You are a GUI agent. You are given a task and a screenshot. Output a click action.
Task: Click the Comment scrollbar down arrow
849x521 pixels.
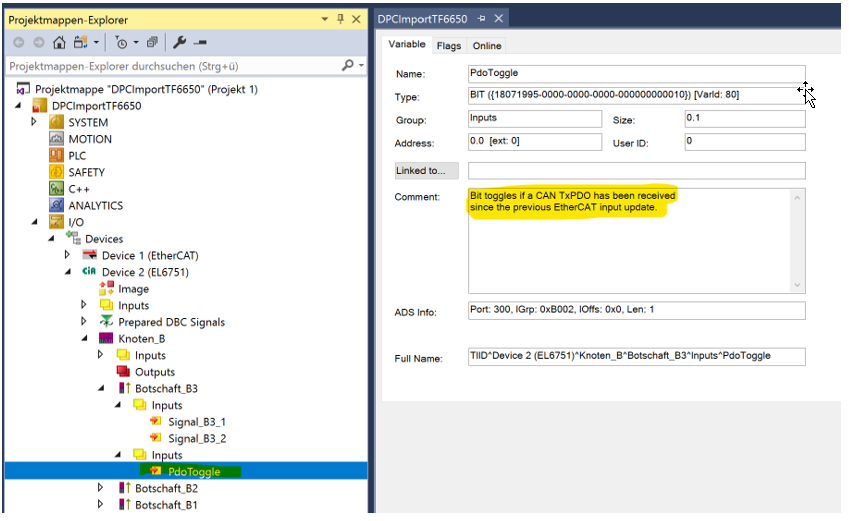pyautogui.click(x=797, y=285)
